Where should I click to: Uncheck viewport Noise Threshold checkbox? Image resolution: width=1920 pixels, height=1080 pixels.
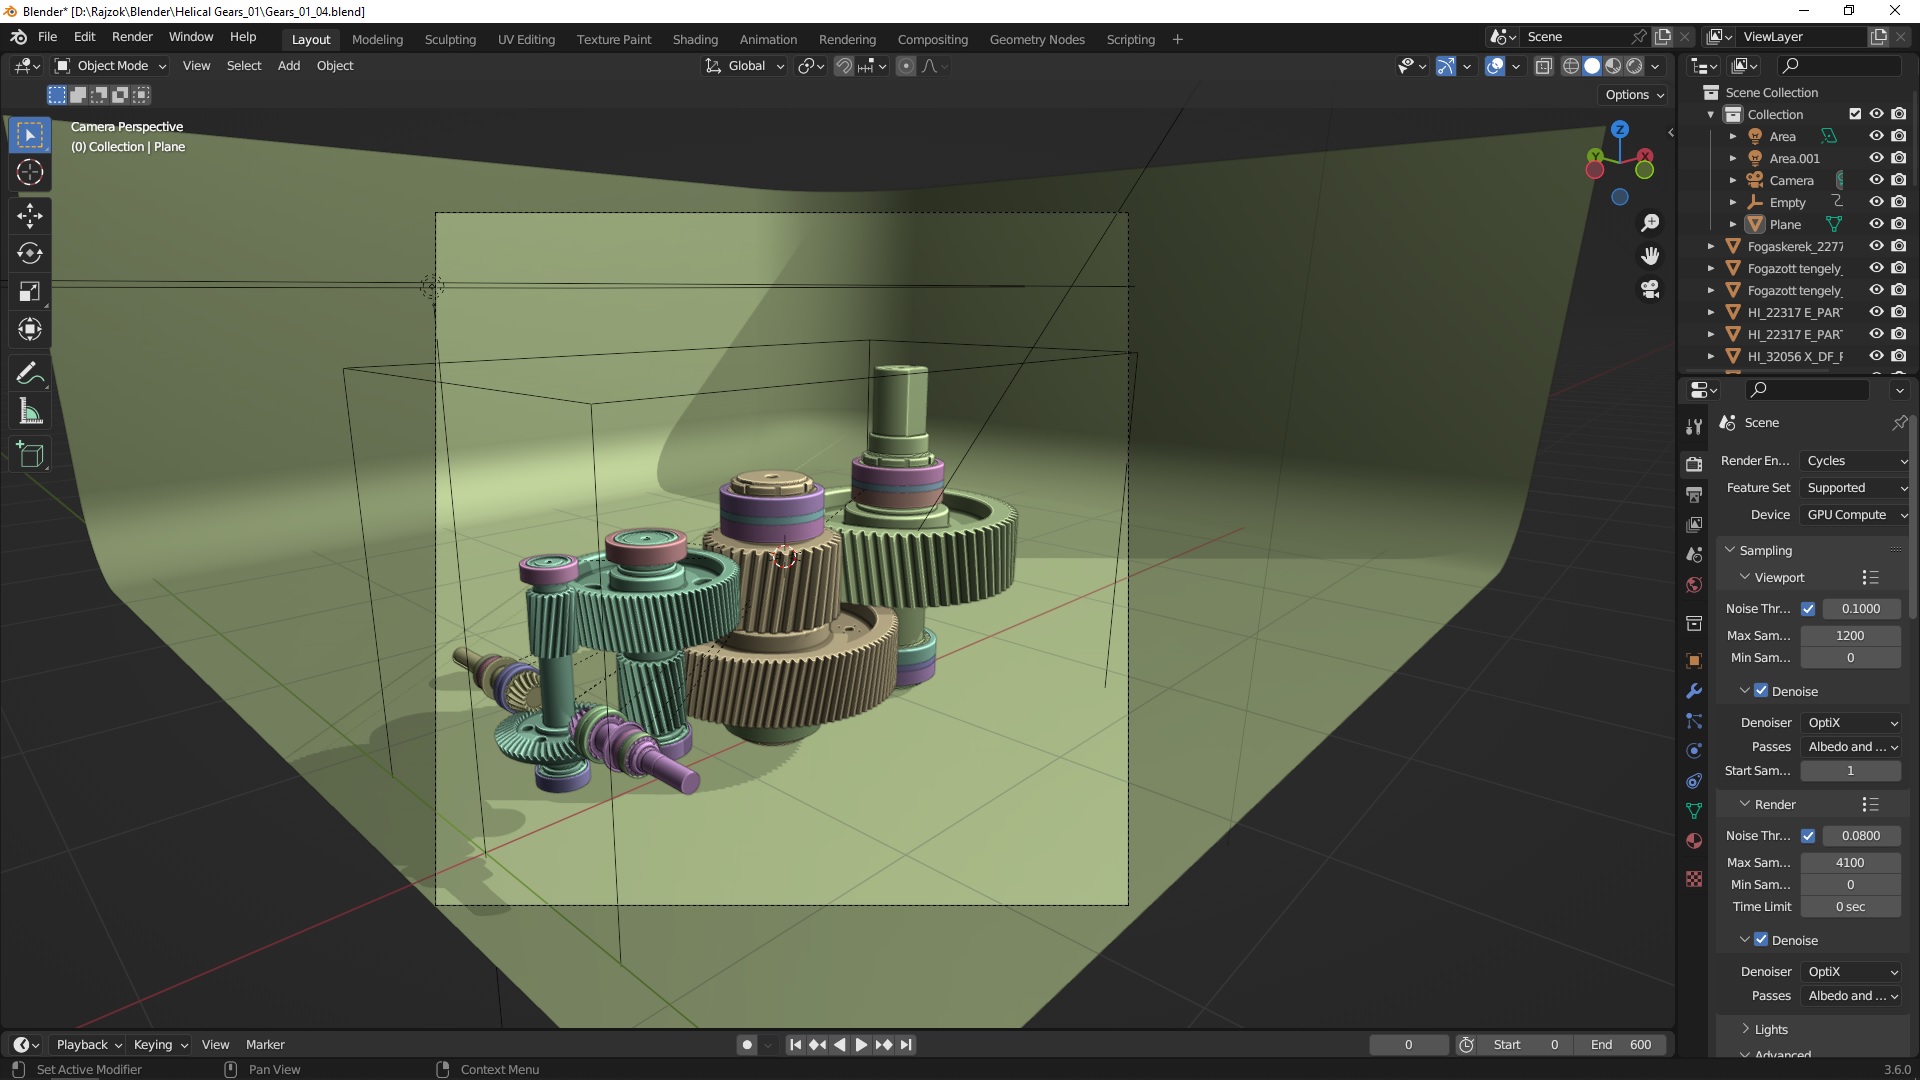(x=1808, y=608)
